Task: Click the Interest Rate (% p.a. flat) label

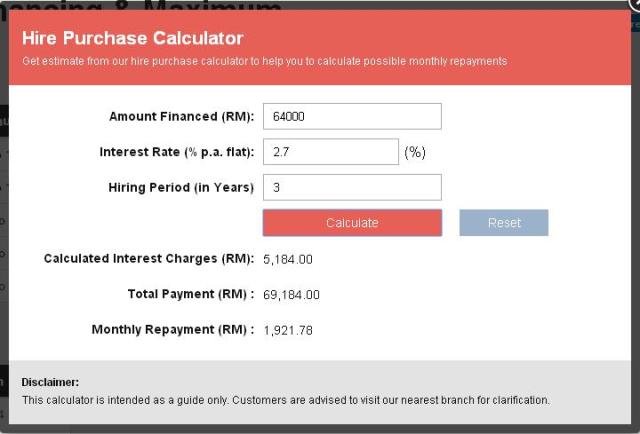Action: click(177, 152)
